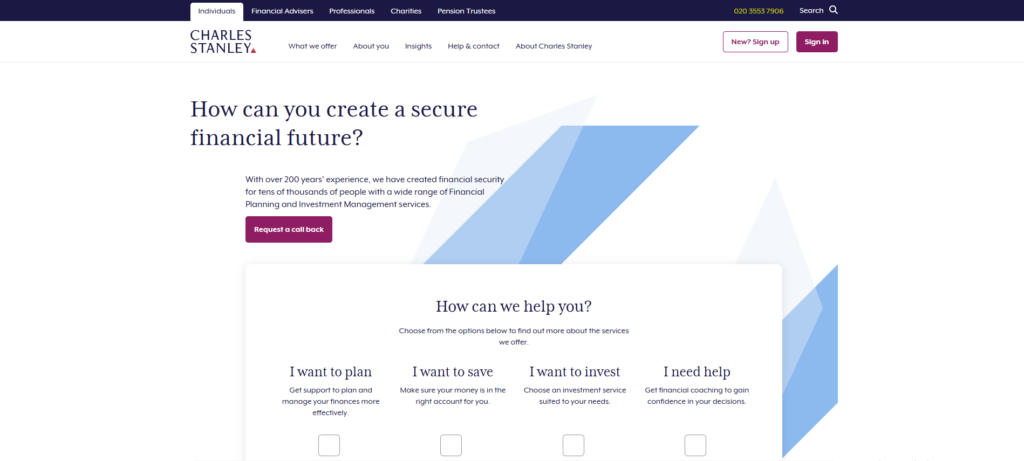Image resolution: width=1024 pixels, height=461 pixels.
Task: Switch to the Individuals tab
Action: pos(217,11)
